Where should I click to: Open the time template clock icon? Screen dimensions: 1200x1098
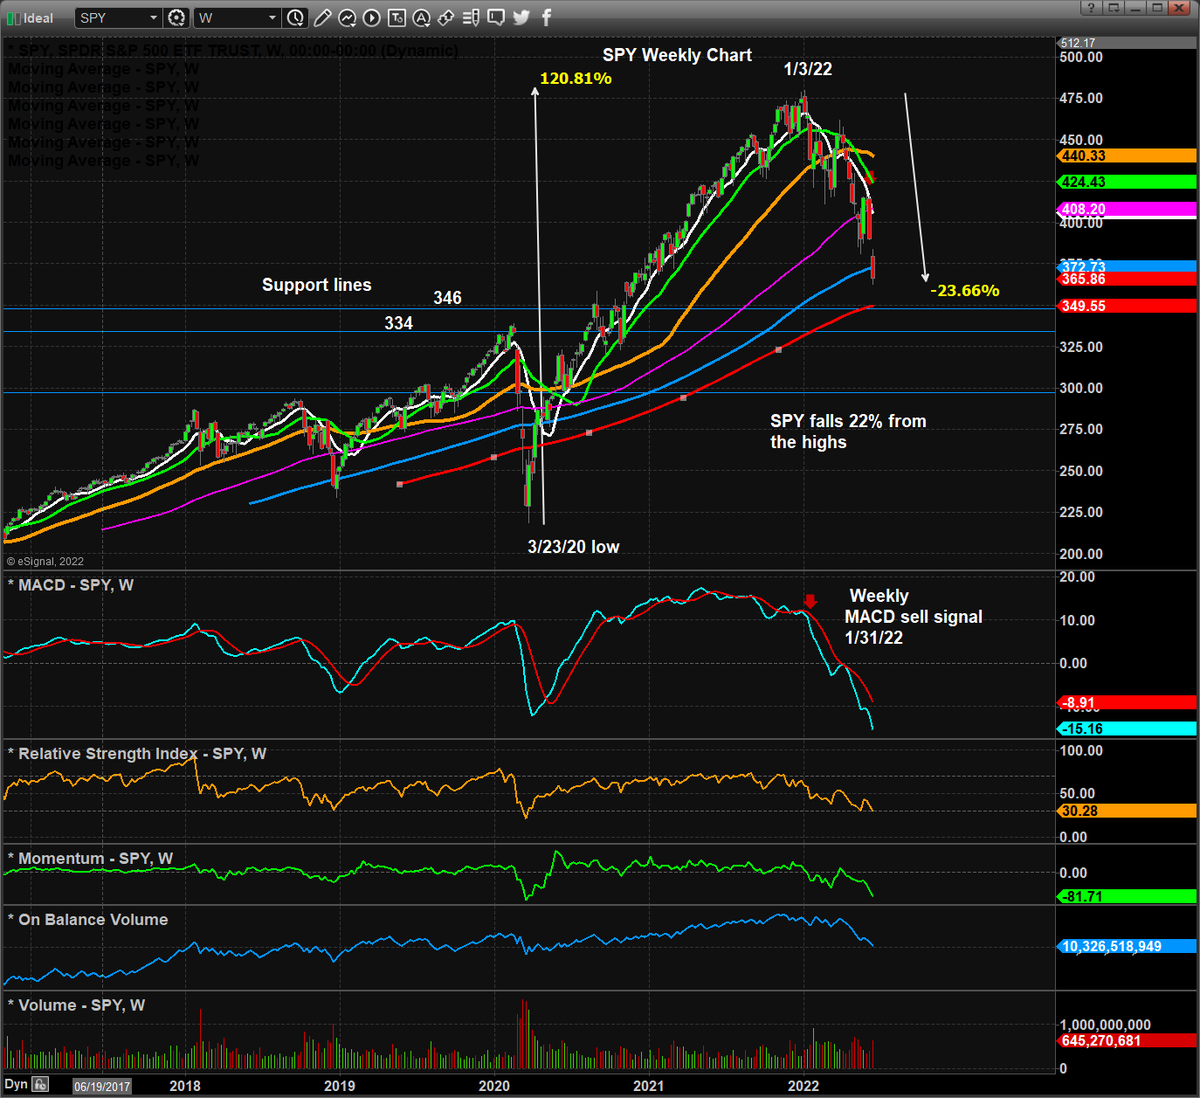point(296,18)
